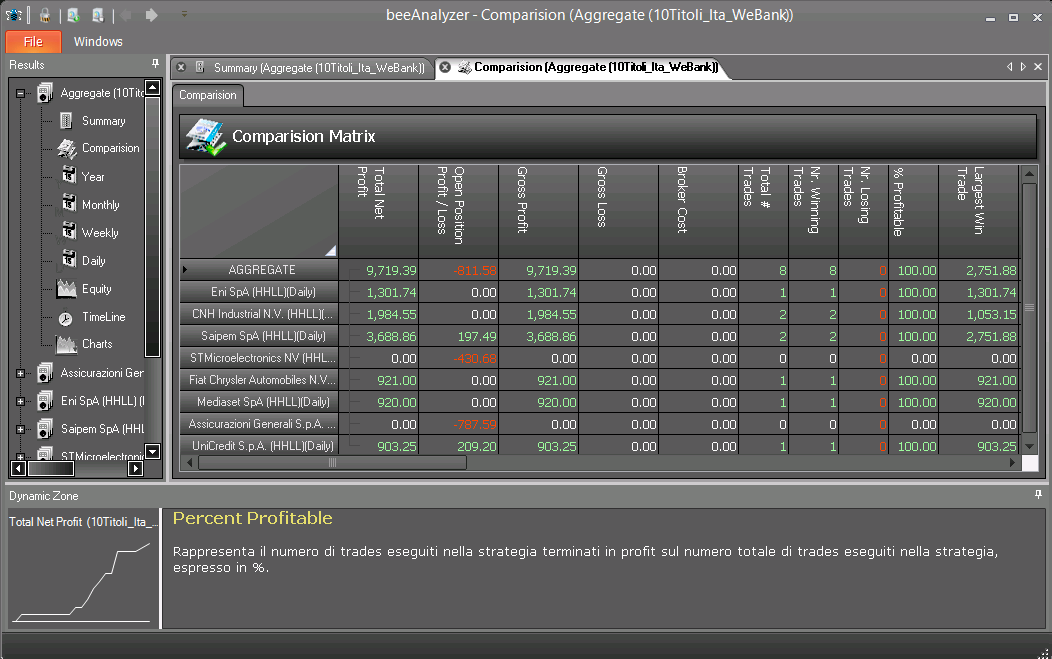Switch to the Summary (Aggregate) tab
The height and width of the screenshot is (659, 1052).
coord(319,68)
